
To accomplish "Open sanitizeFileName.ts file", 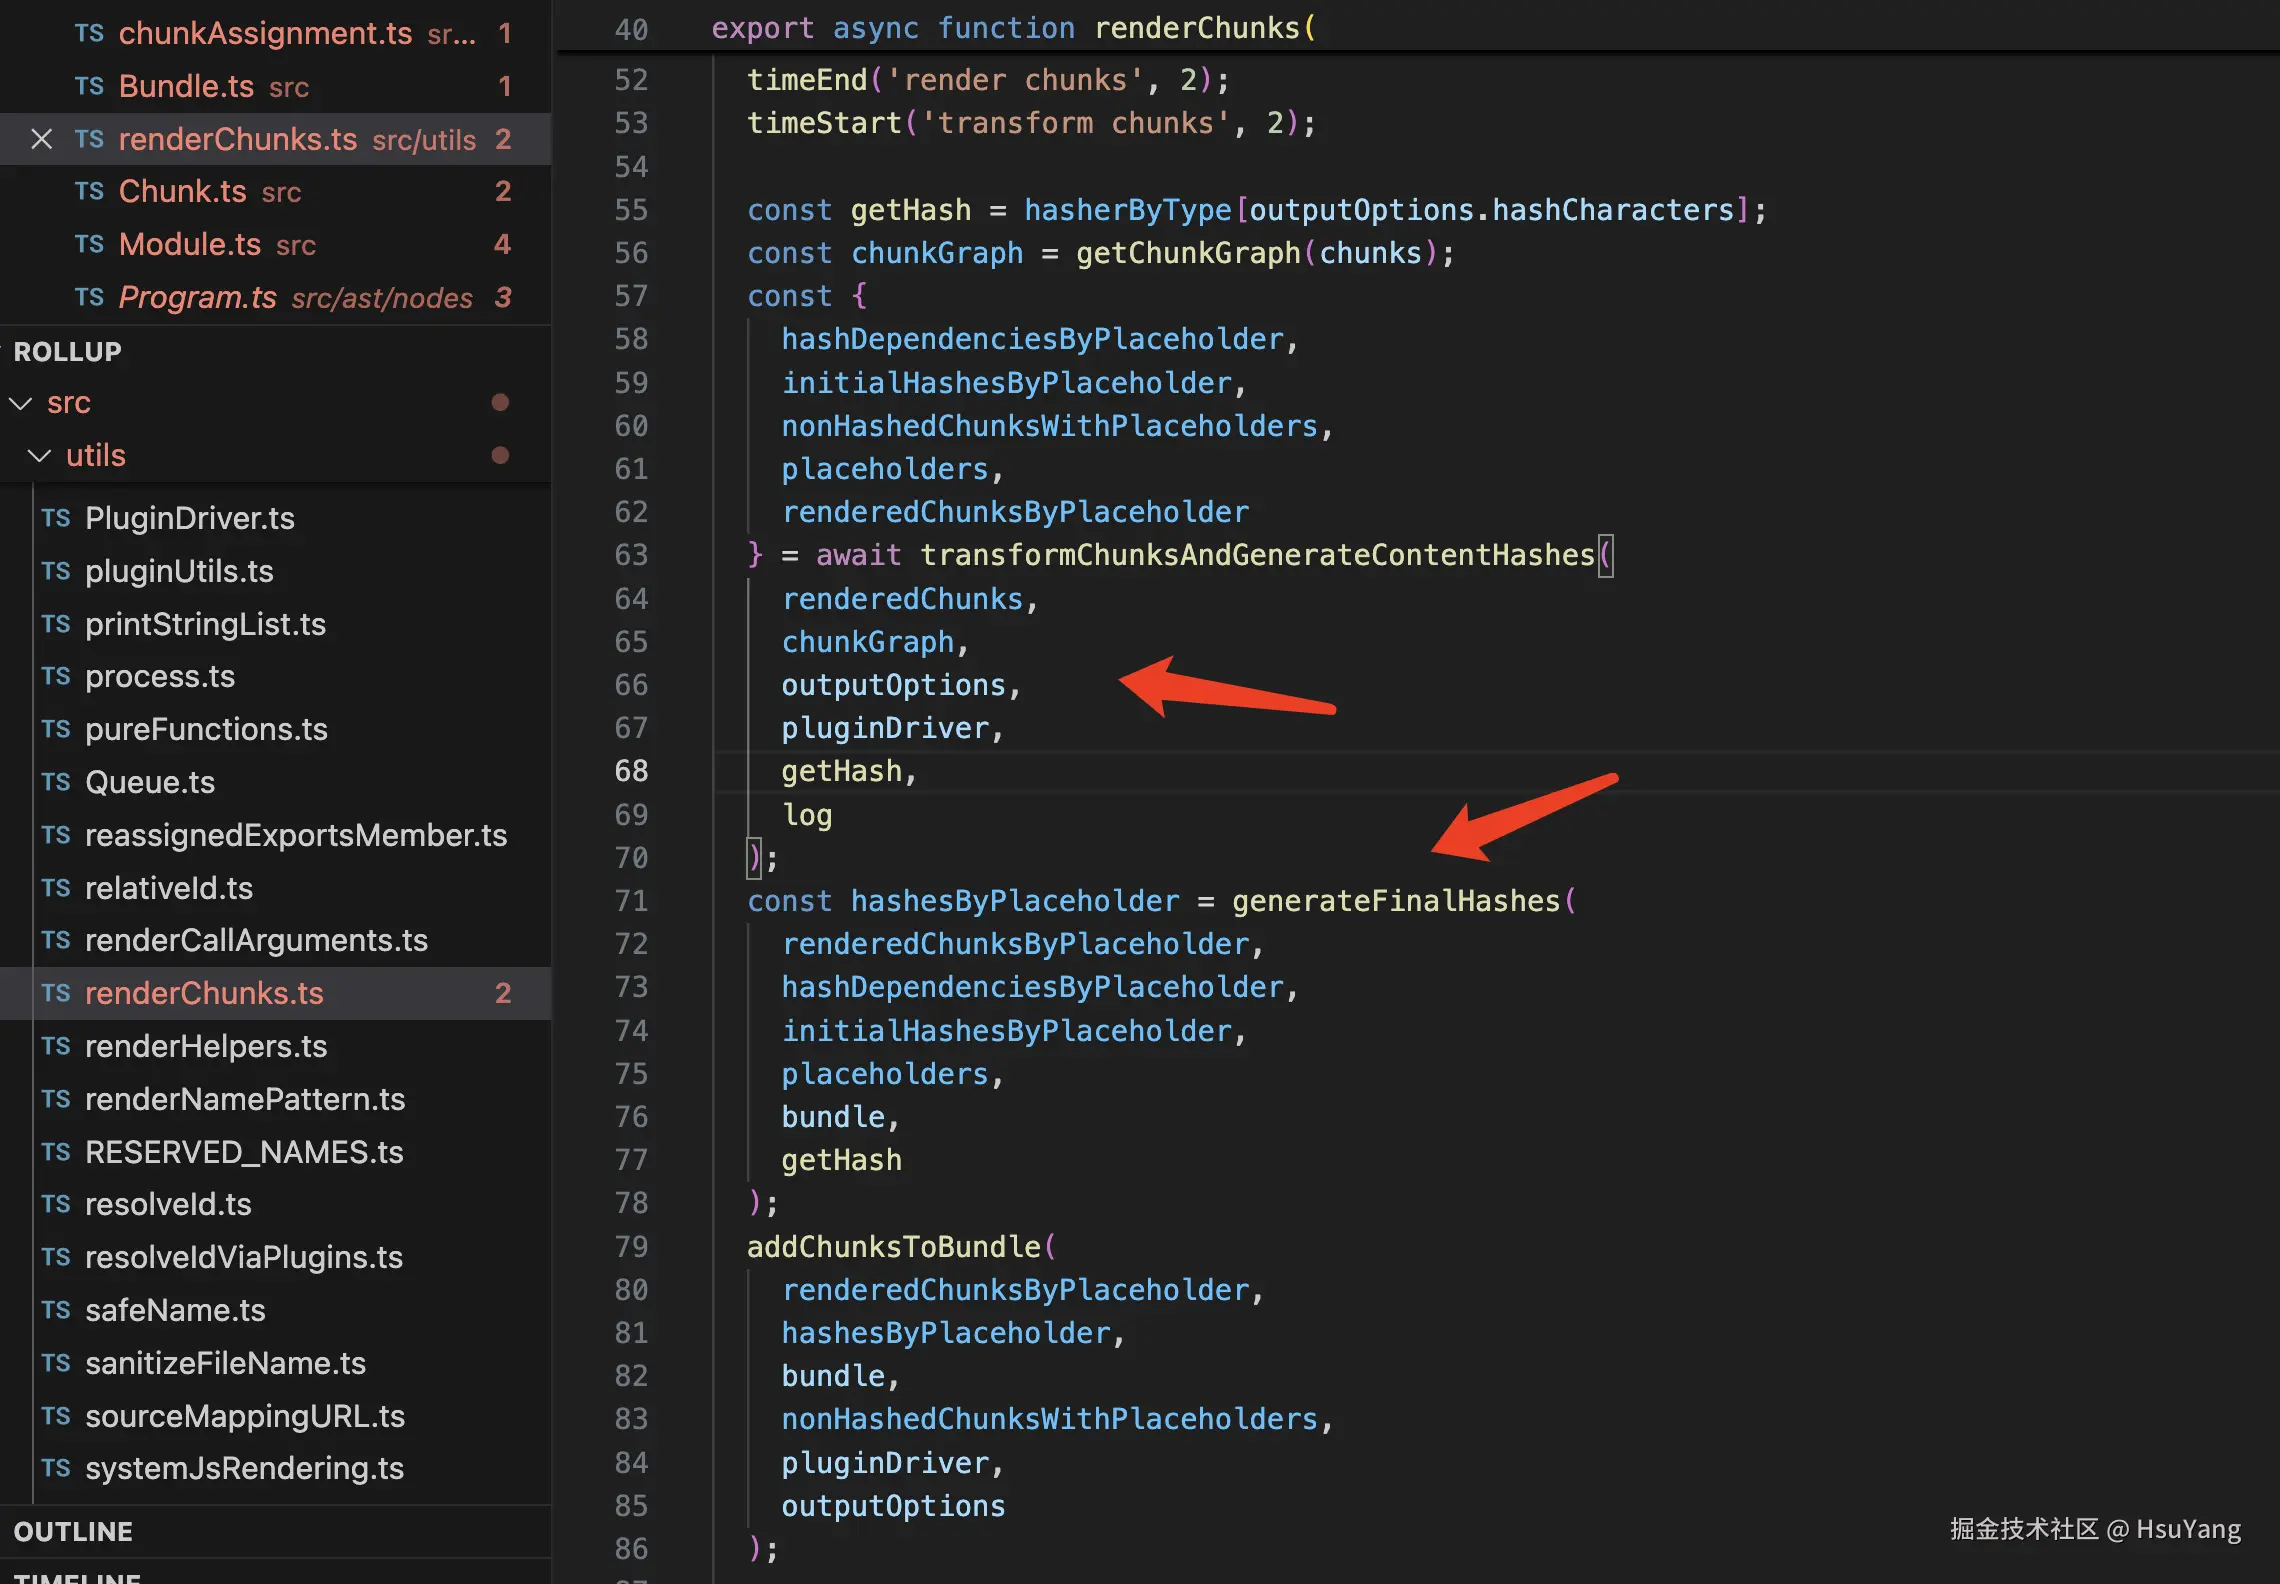I will 225,1363.
